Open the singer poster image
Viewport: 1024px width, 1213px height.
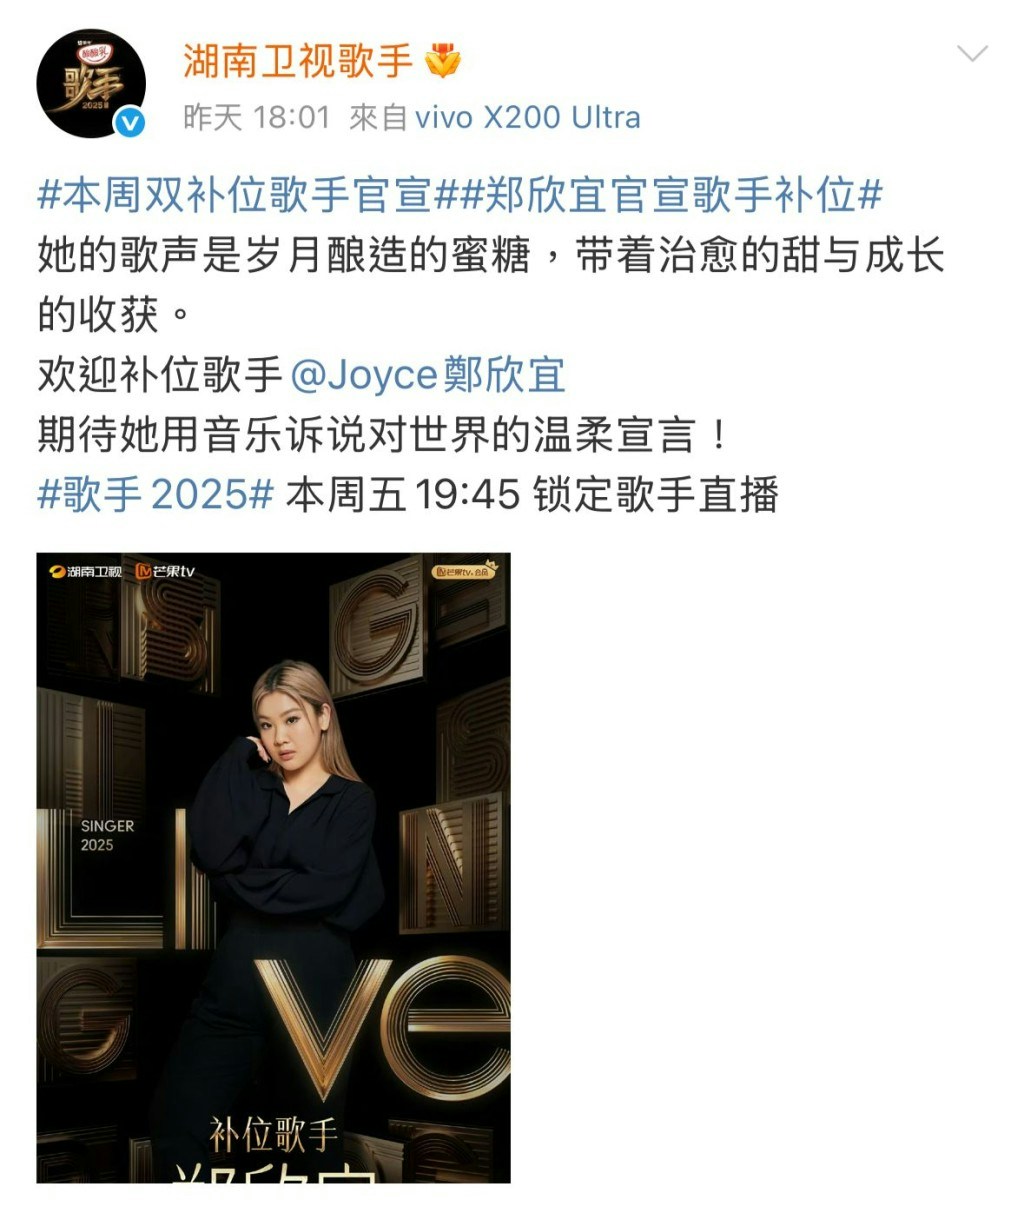[x=274, y=868]
